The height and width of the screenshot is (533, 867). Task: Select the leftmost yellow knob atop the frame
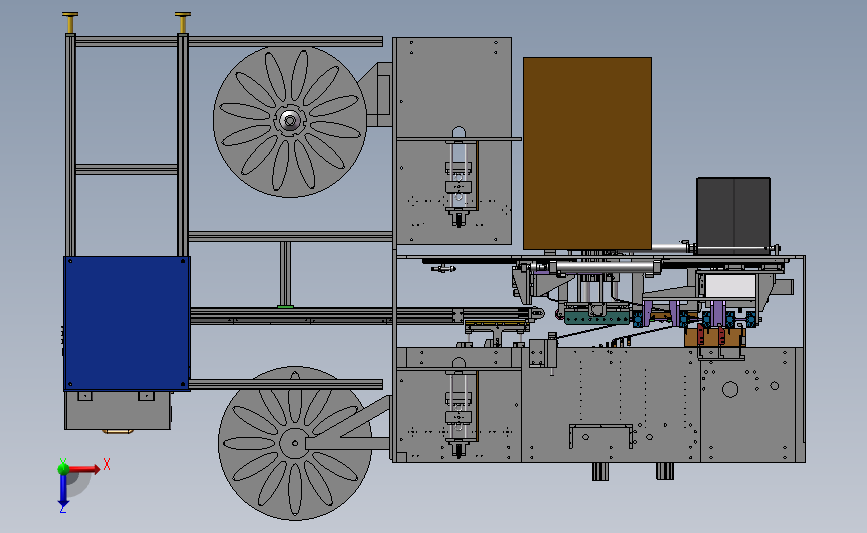pyautogui.click(x=70, y=22)
